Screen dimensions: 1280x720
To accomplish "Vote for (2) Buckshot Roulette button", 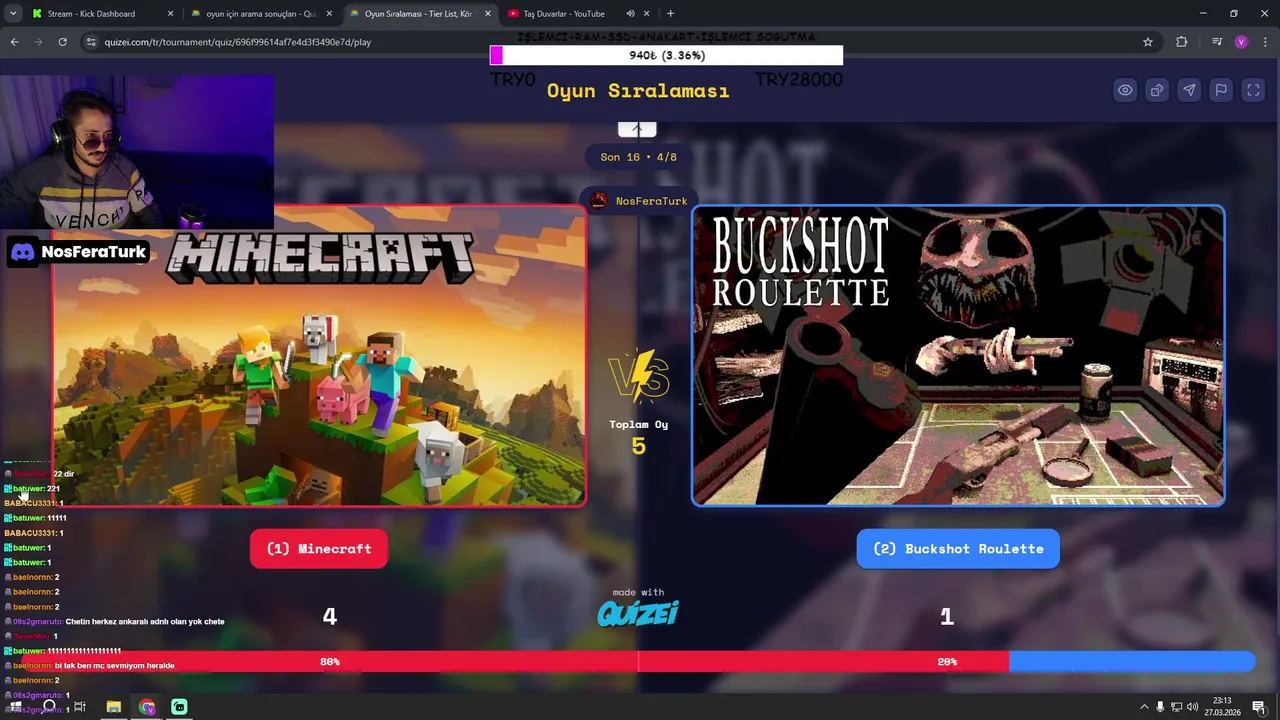I will tap(958, 549).
